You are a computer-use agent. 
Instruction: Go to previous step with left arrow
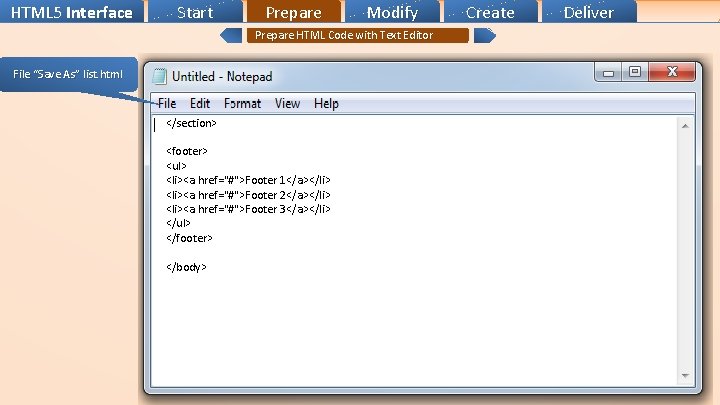(231, 35)
